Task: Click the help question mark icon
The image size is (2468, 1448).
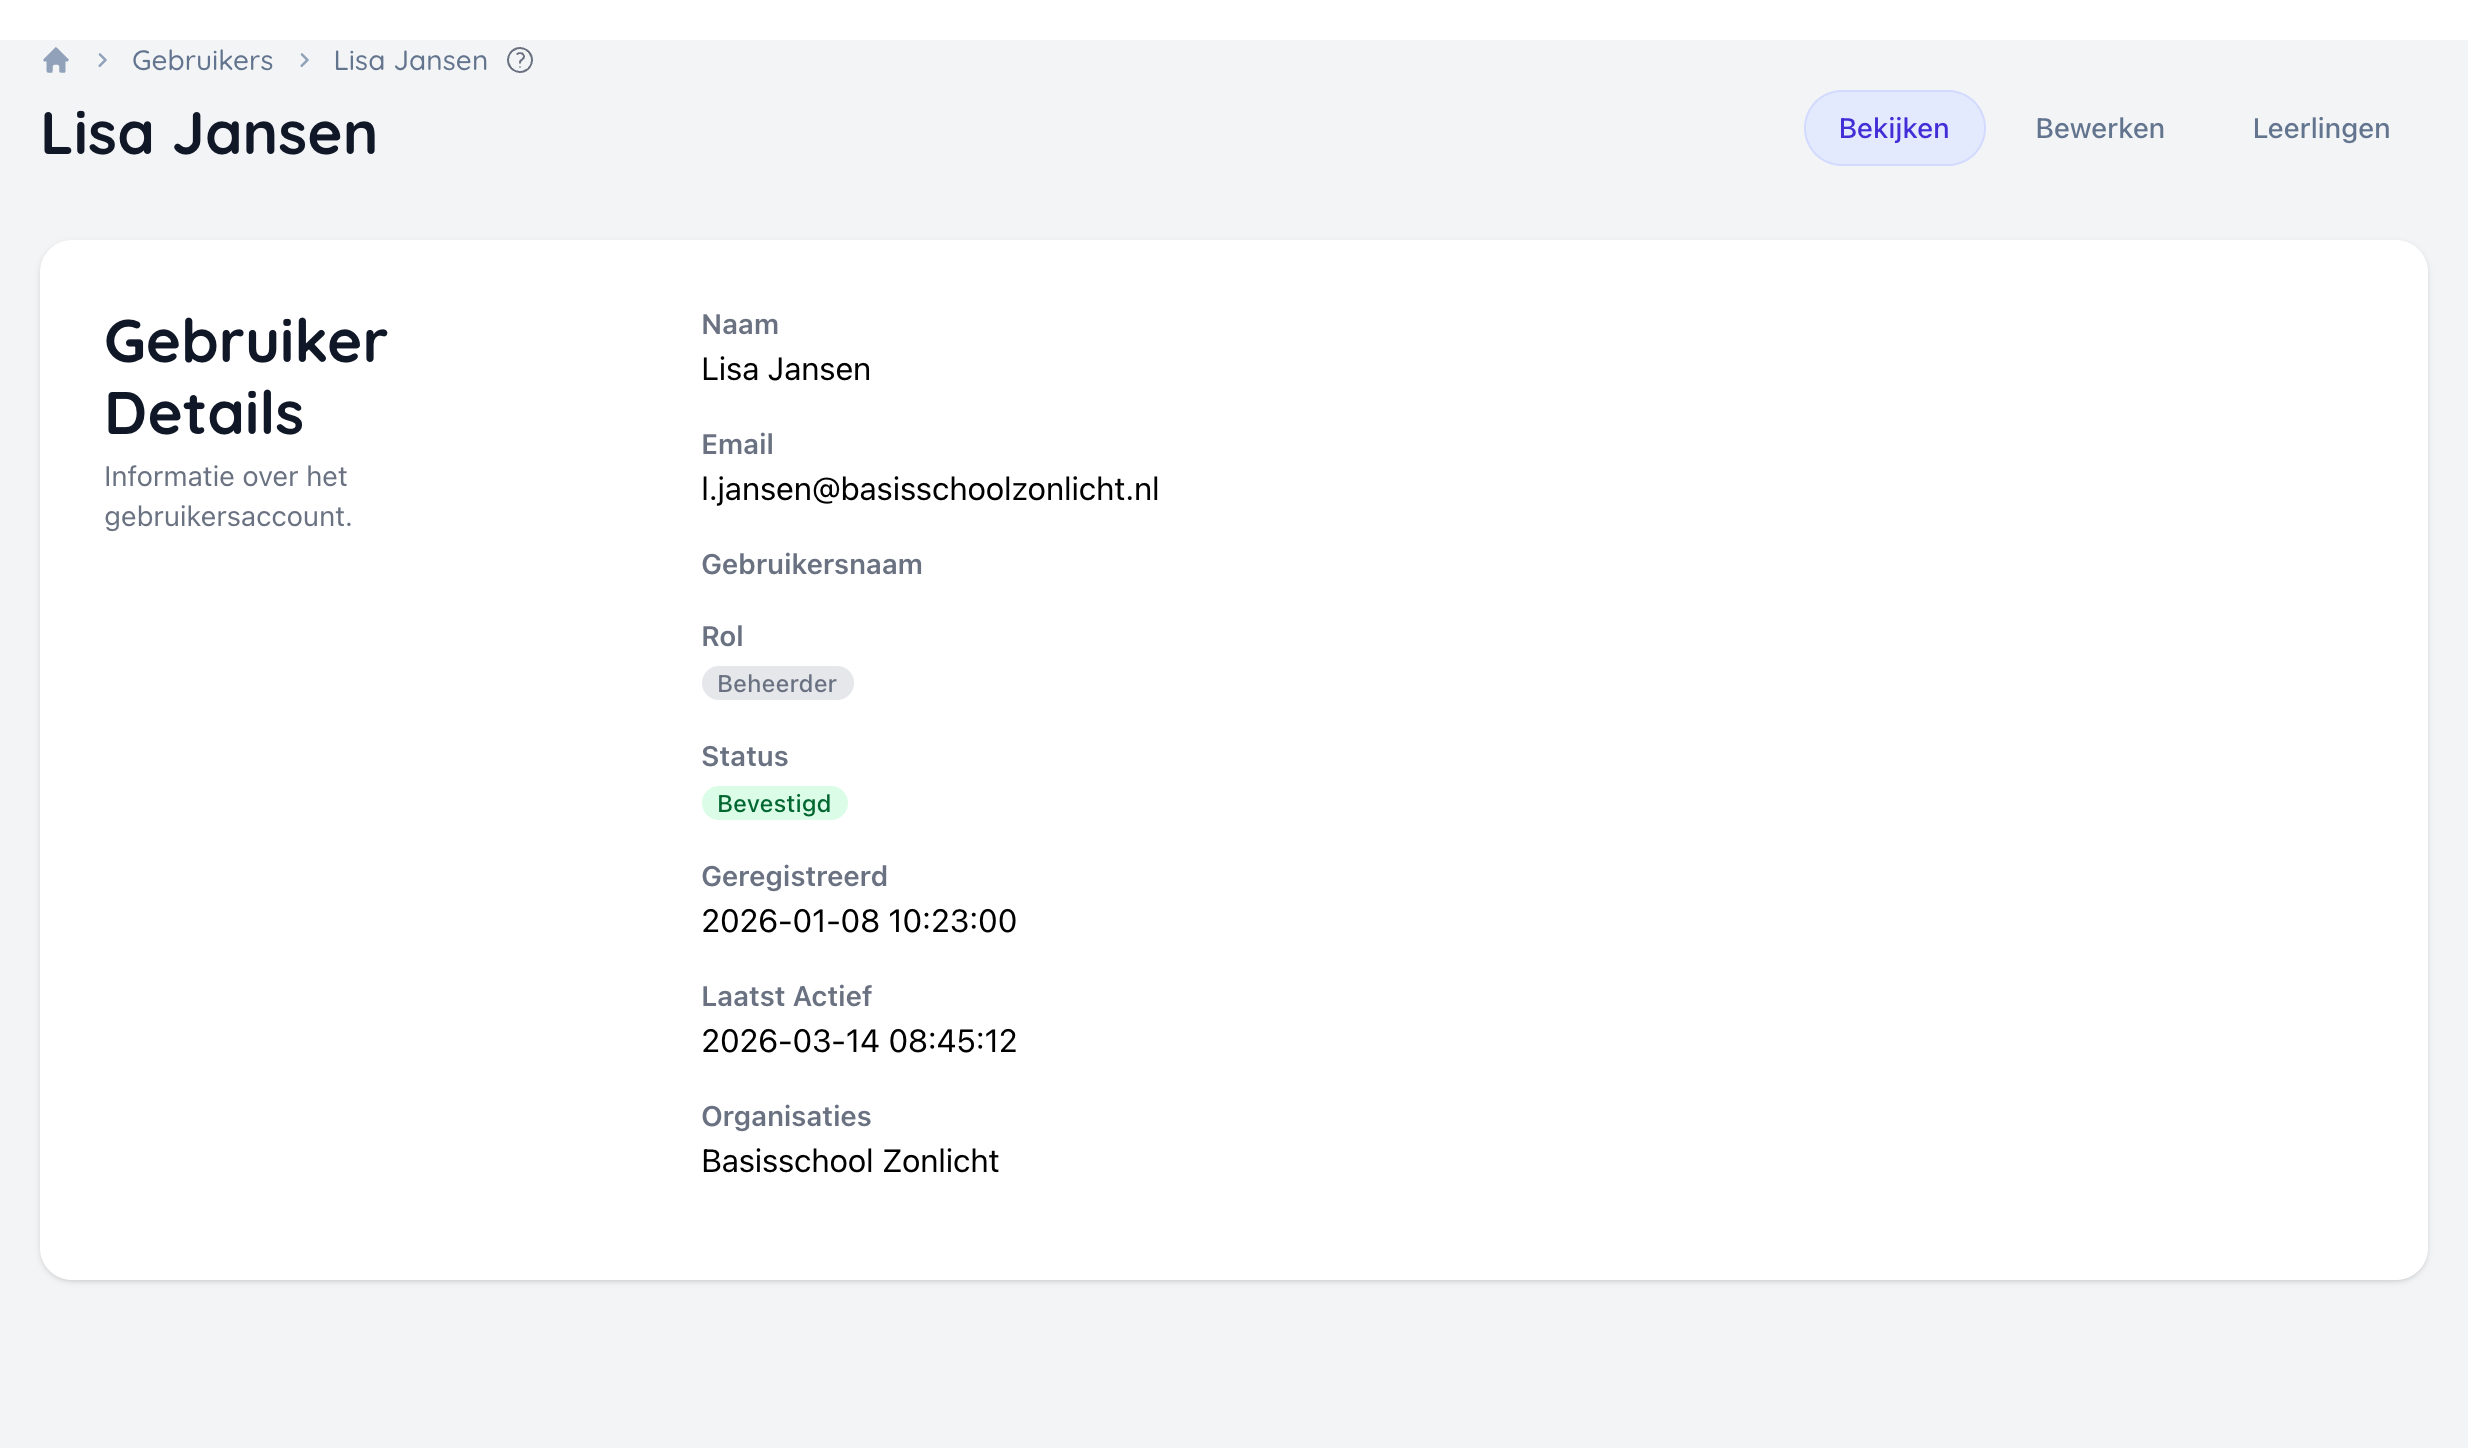Action: pos(519,60)
